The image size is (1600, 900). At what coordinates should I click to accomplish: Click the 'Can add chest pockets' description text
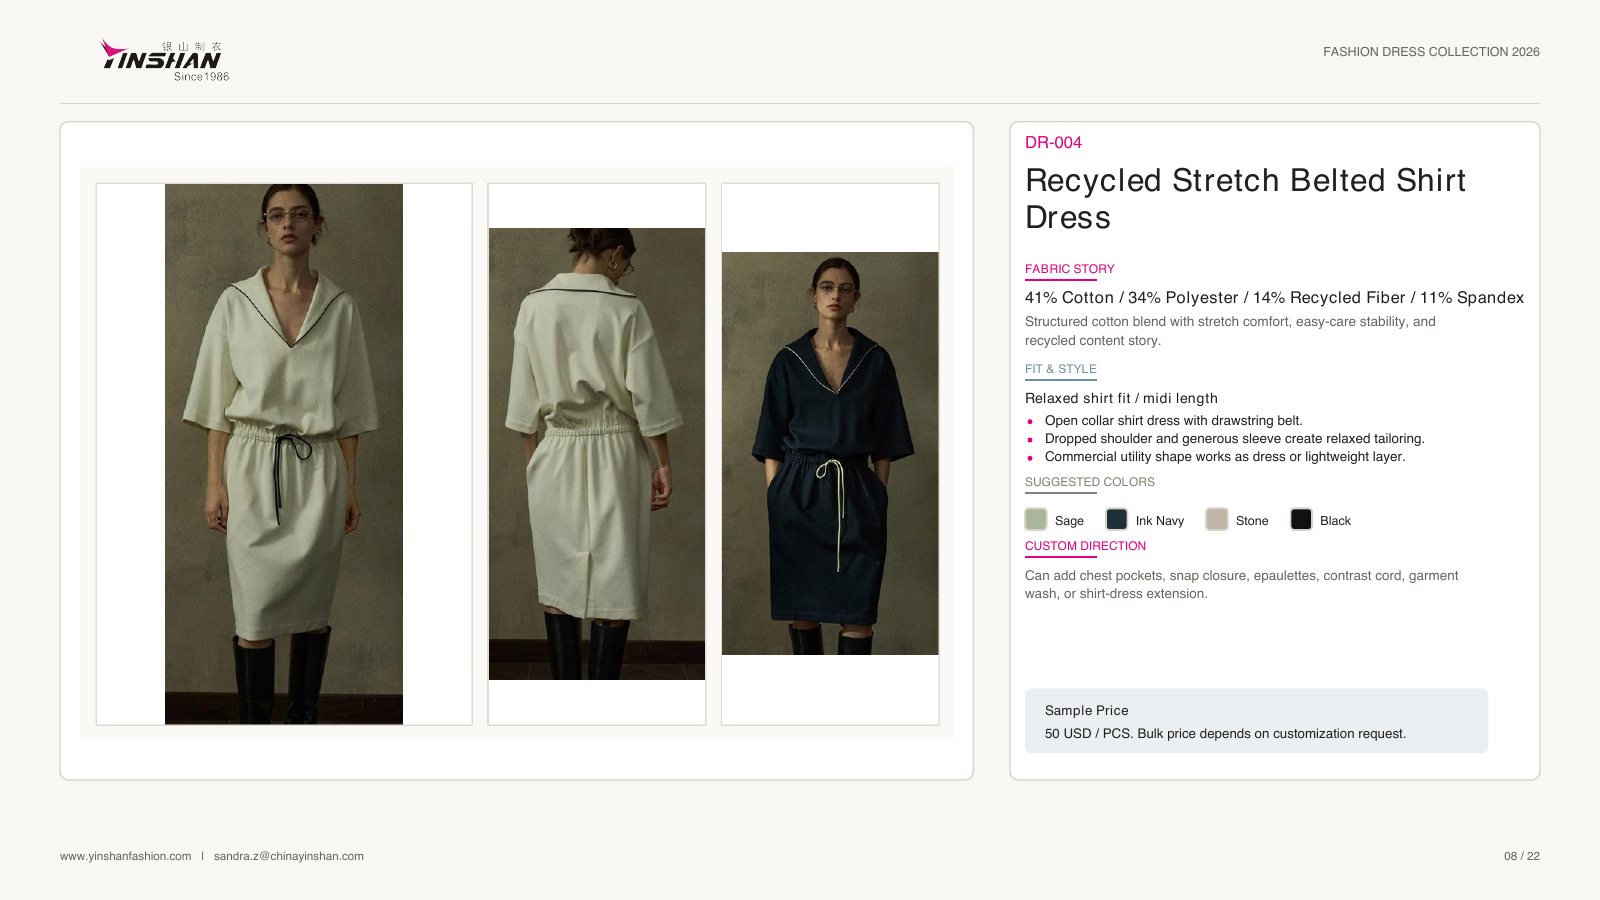(1241, 585)
